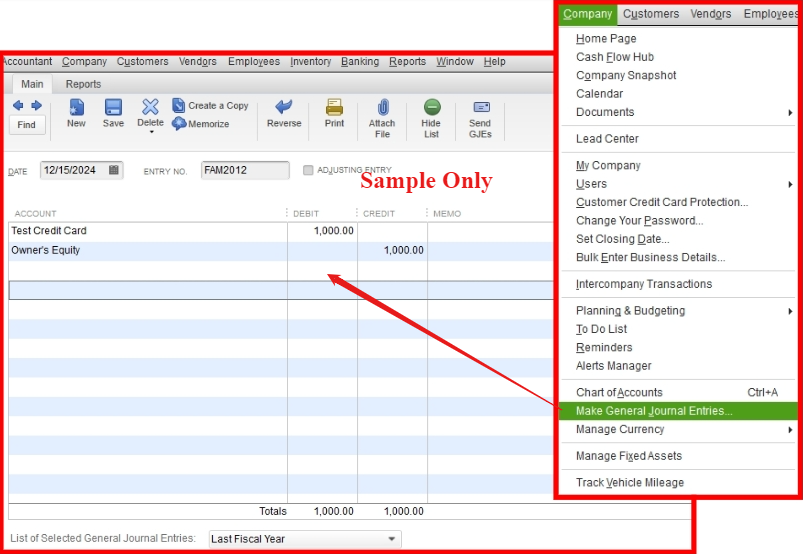Open Last Fiscal Year dropdown

coord(305,539)
